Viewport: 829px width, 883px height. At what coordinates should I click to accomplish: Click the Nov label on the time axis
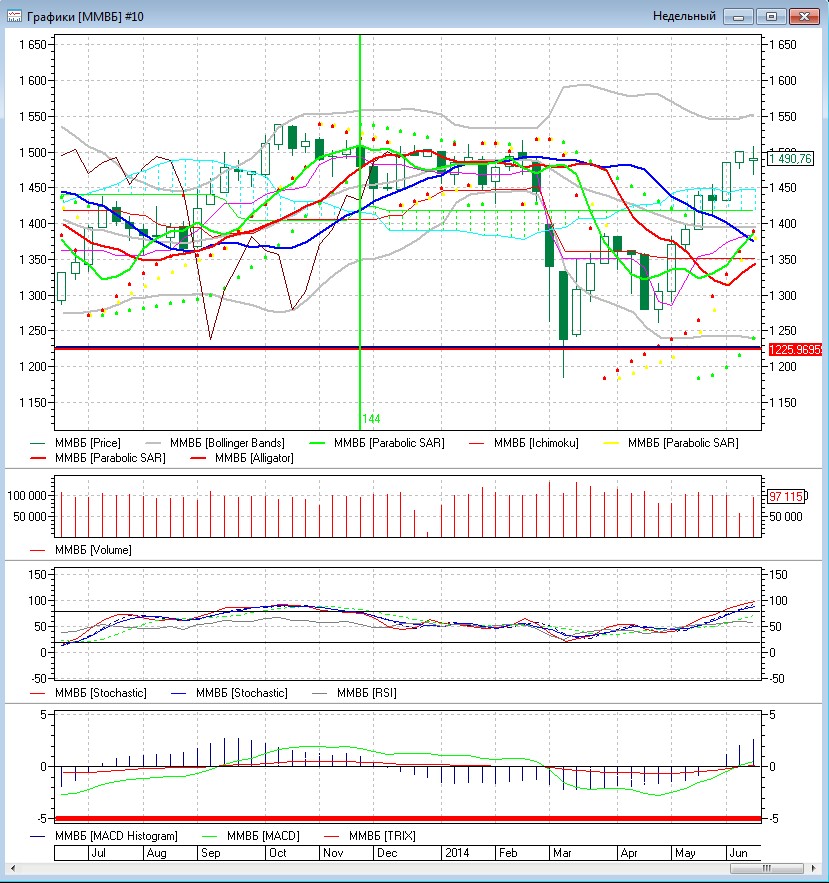pos(333,853)
